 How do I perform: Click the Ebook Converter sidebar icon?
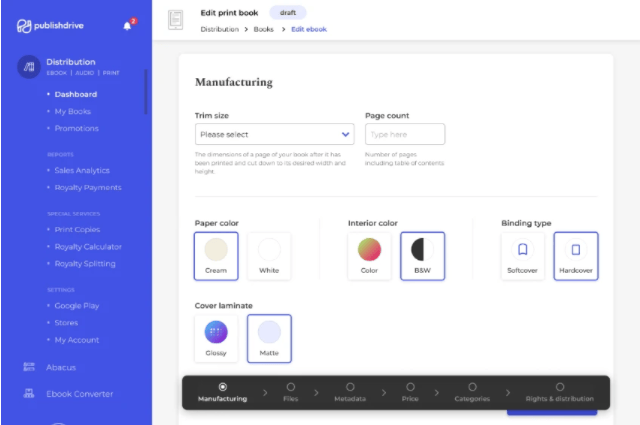(29, 394)
